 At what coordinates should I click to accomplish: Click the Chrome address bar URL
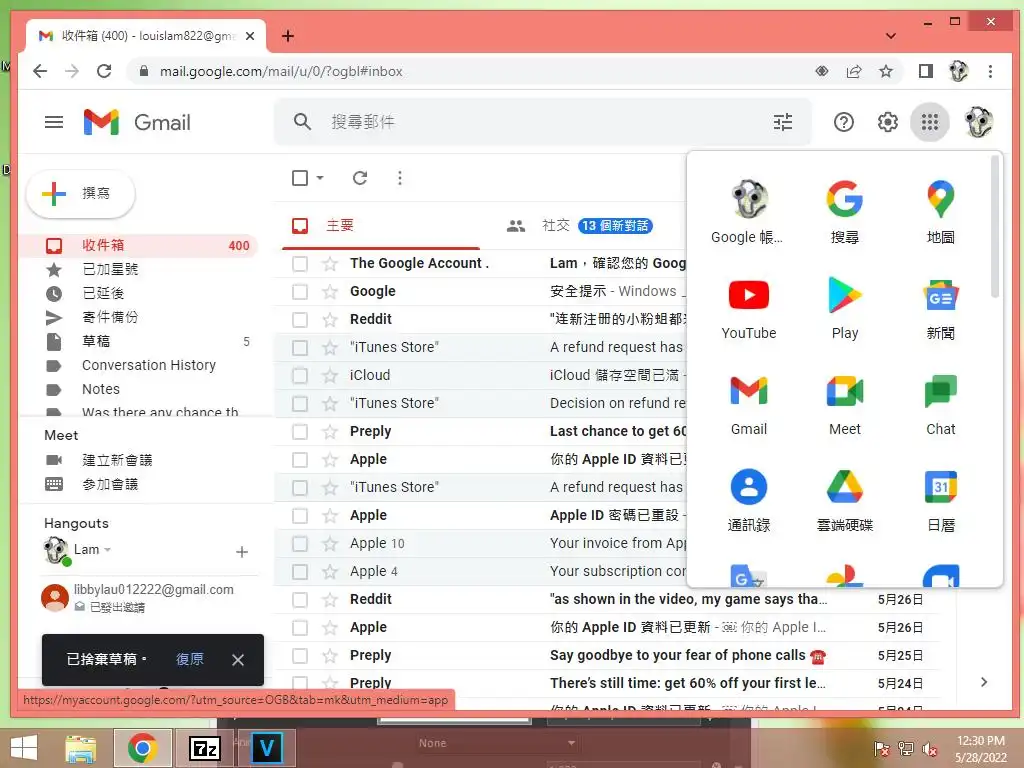tap(281, 71)
